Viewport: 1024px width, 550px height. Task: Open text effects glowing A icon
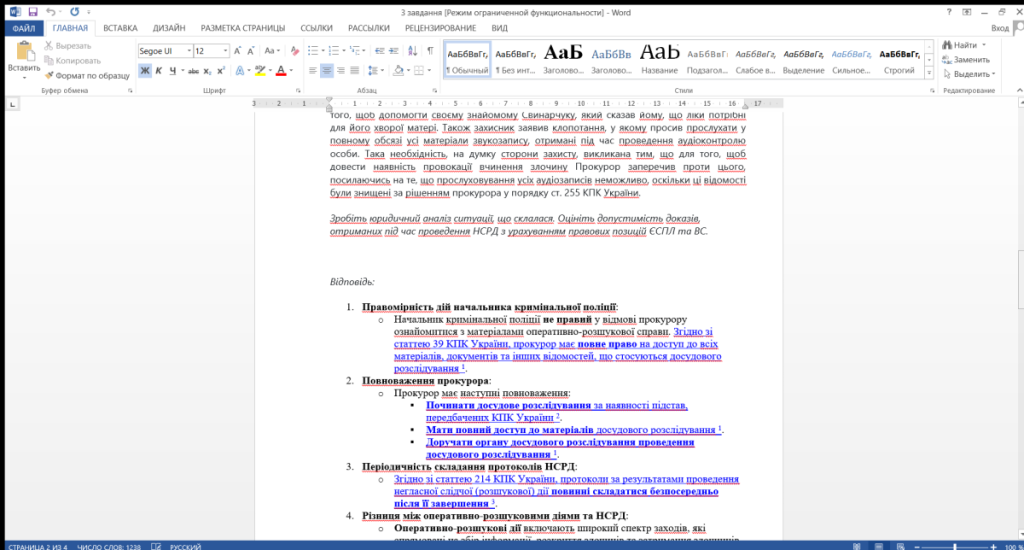240,71
